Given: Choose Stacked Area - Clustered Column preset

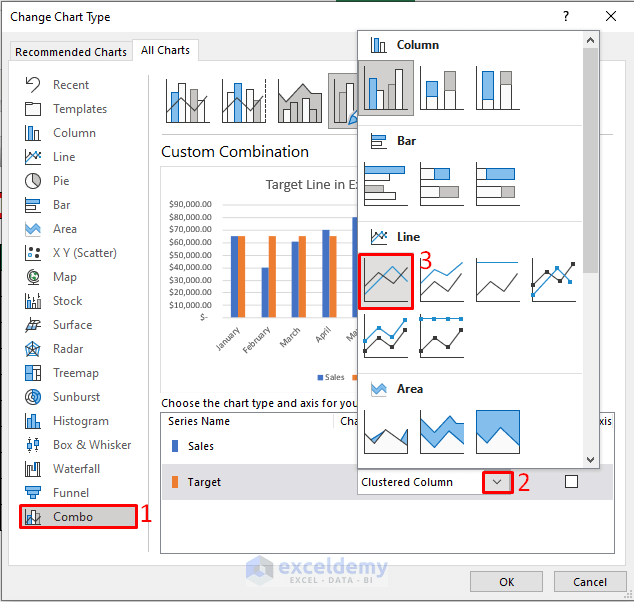Looking at the screenshot, I should tap(300, 101).
